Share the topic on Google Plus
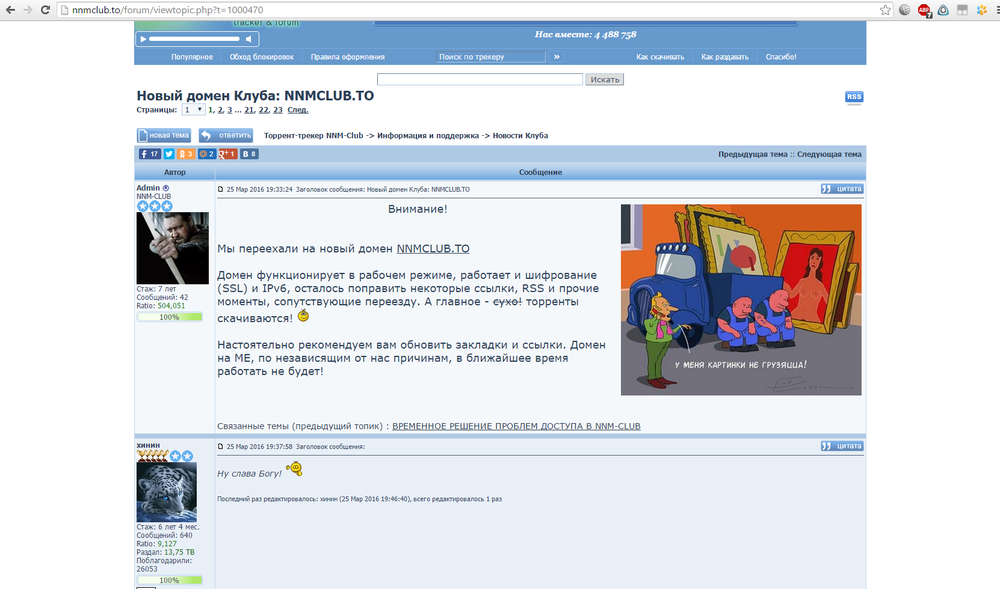 (228, 154)
